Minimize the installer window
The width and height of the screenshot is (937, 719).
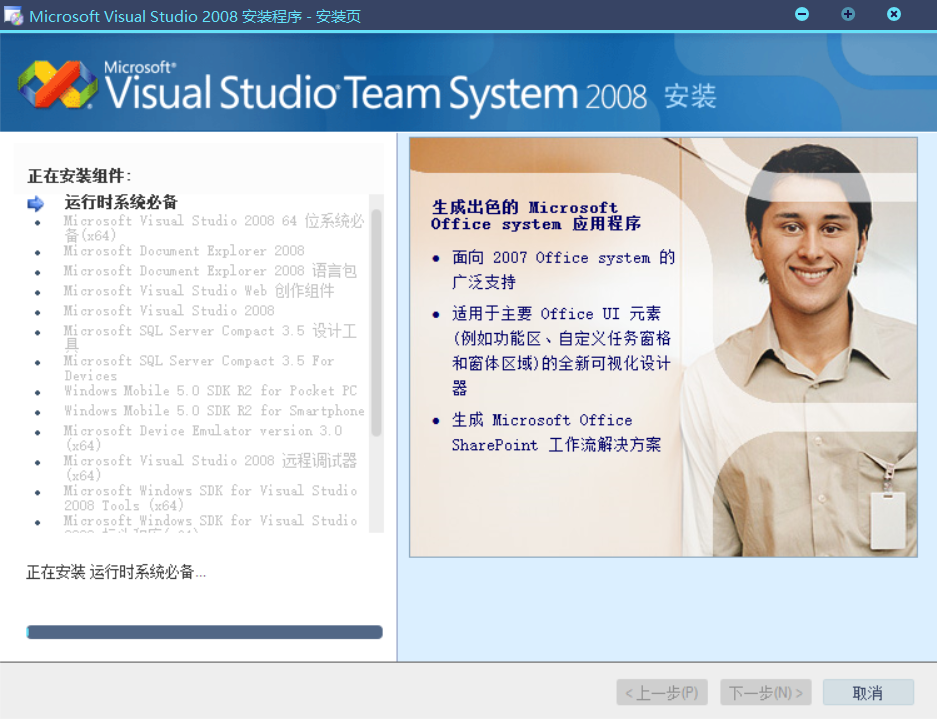[802, 14]
